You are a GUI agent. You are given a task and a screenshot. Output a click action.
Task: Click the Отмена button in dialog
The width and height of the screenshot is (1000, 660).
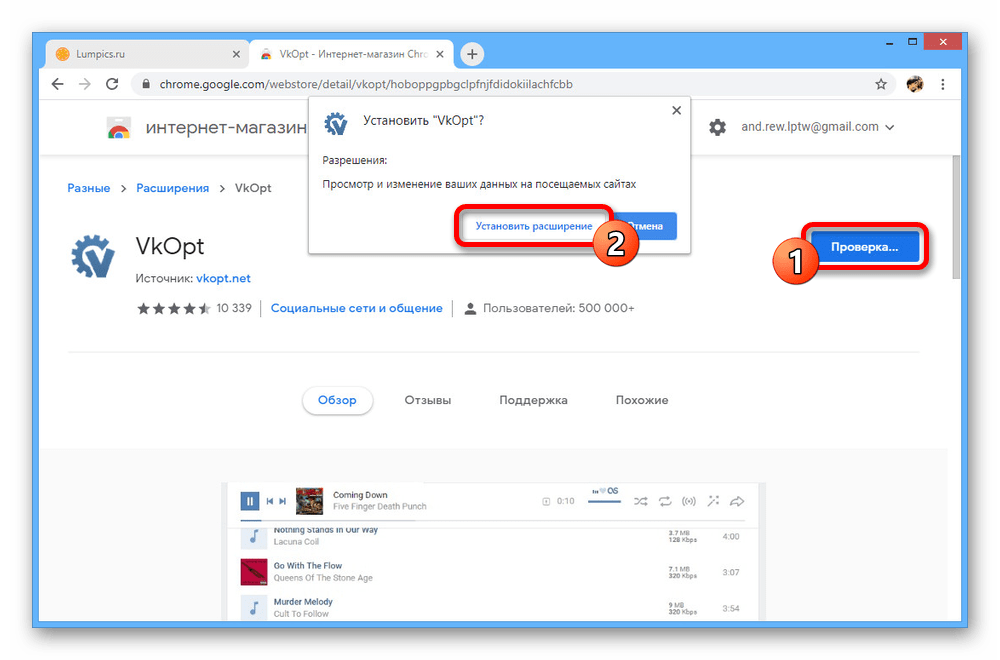(645, 226)
